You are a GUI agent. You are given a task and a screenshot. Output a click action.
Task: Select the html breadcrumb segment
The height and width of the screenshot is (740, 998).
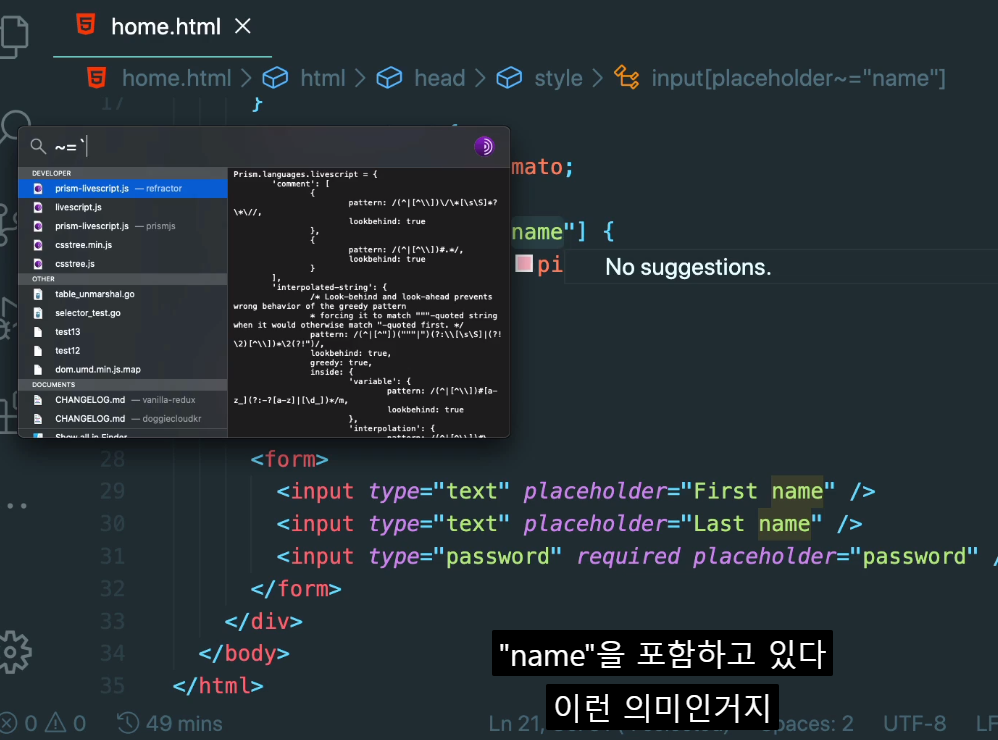click(323, 78)
